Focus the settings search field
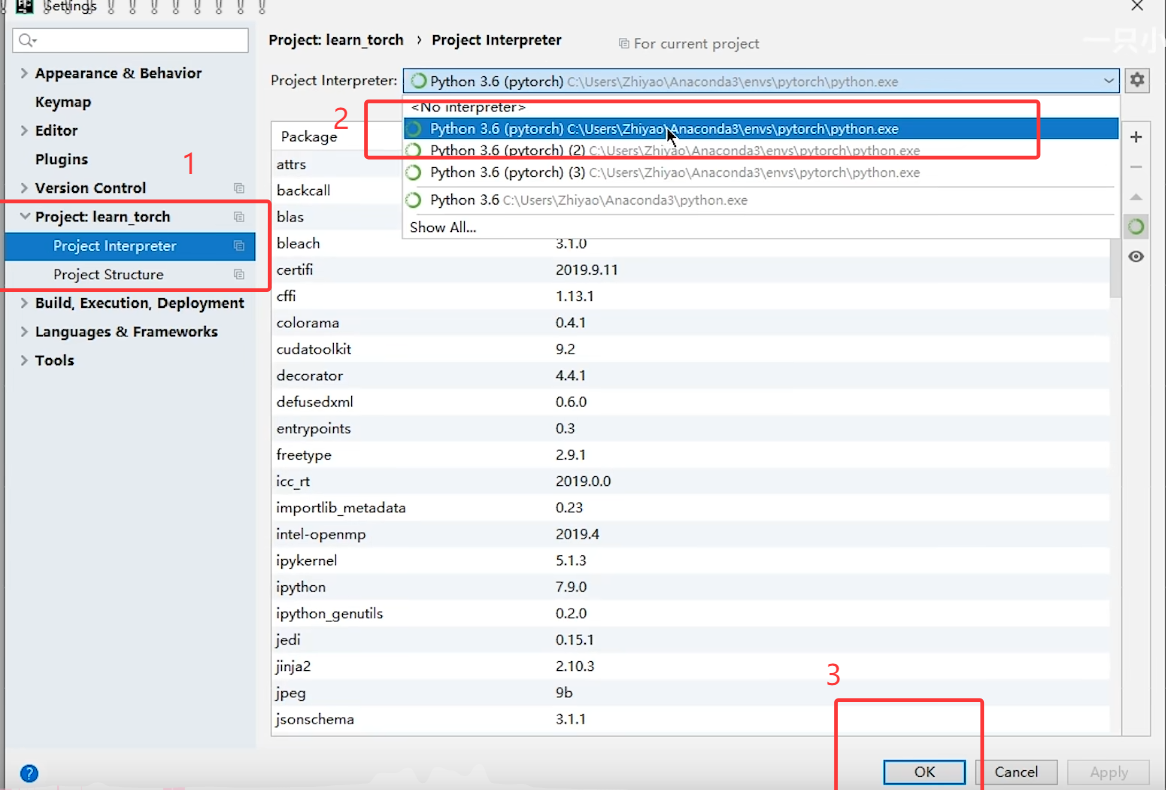This screenshot has height=790, width=1166. 130,40
